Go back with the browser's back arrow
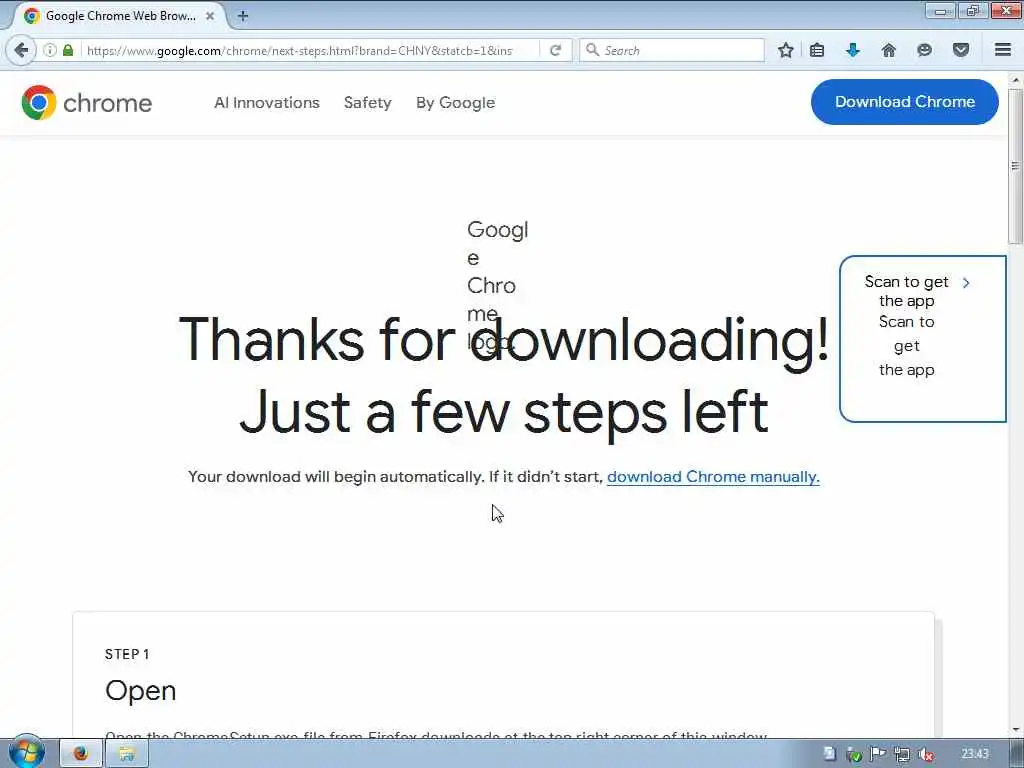Screen dimensions: 1024x768 tap(21, 50)
